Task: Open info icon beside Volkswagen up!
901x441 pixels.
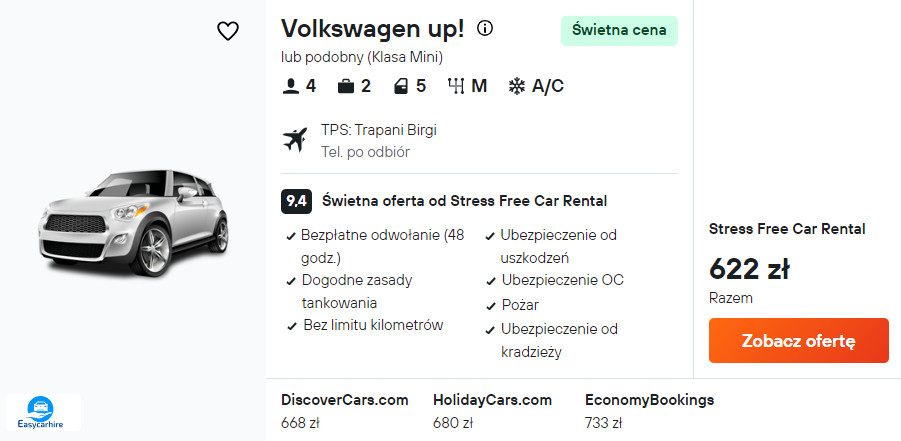Action: click(485, 28)
